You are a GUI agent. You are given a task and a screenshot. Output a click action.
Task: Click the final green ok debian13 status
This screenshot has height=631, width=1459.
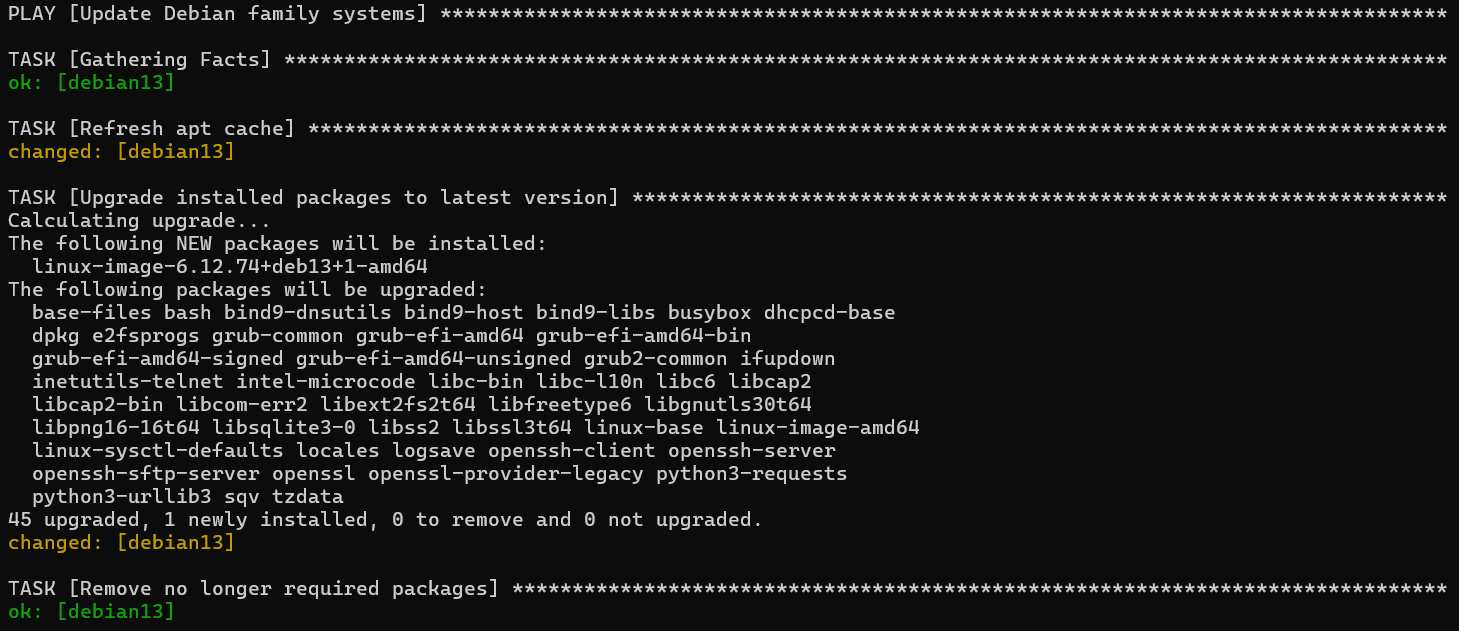(91, 612)
